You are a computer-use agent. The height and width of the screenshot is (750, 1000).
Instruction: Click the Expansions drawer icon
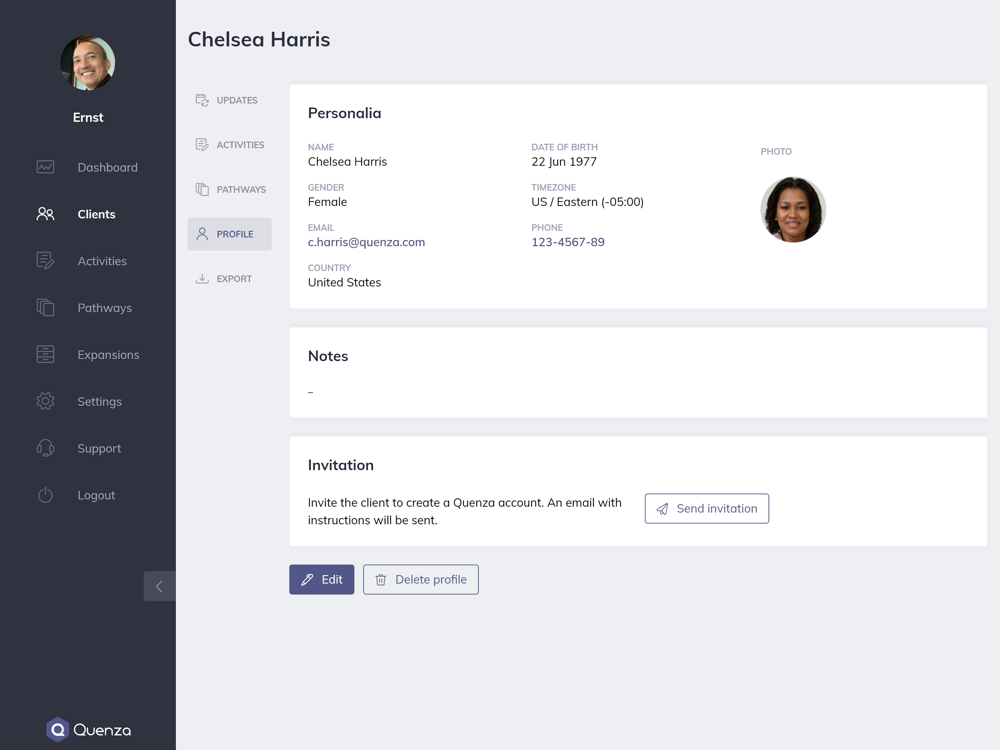pyautogui.click(x=45, y=354)
